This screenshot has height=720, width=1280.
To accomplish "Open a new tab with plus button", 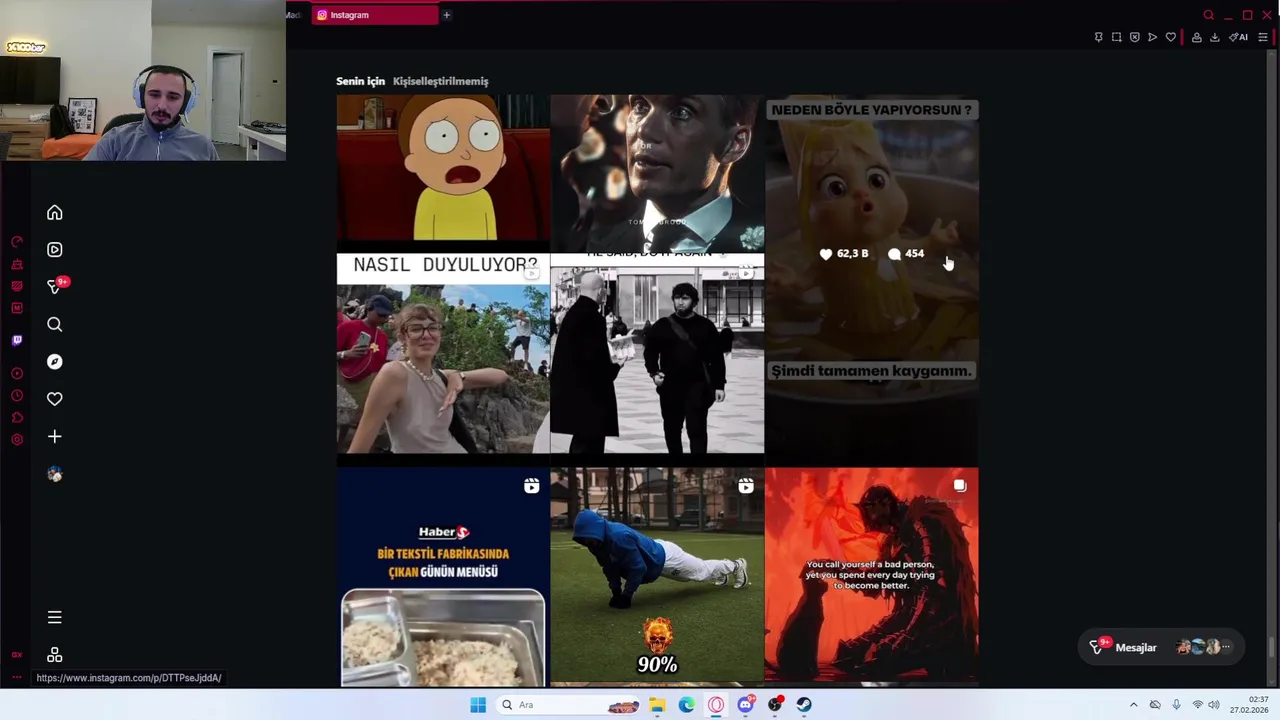I will tap(447, 15).
